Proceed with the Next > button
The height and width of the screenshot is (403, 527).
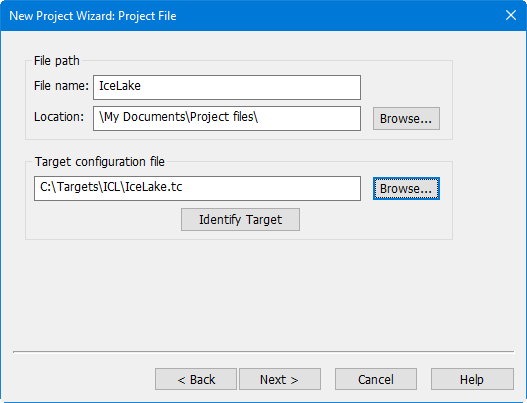[280, 379]
